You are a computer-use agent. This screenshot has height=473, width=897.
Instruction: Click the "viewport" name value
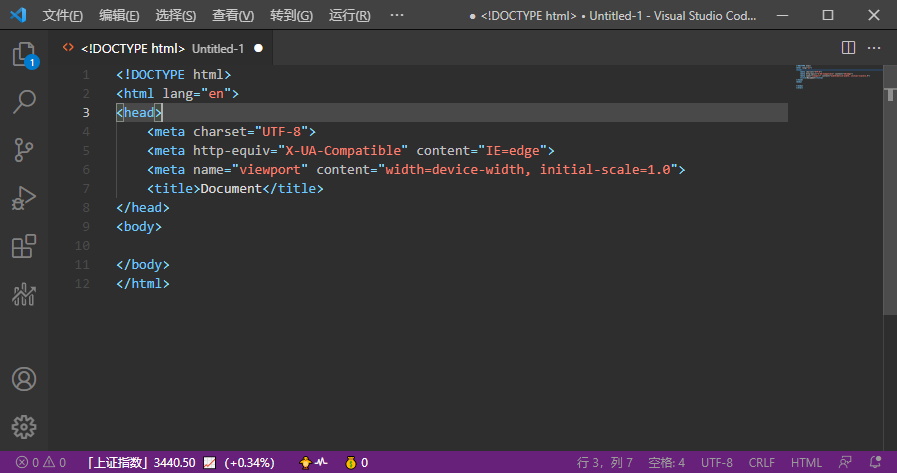tap(269, 169)
